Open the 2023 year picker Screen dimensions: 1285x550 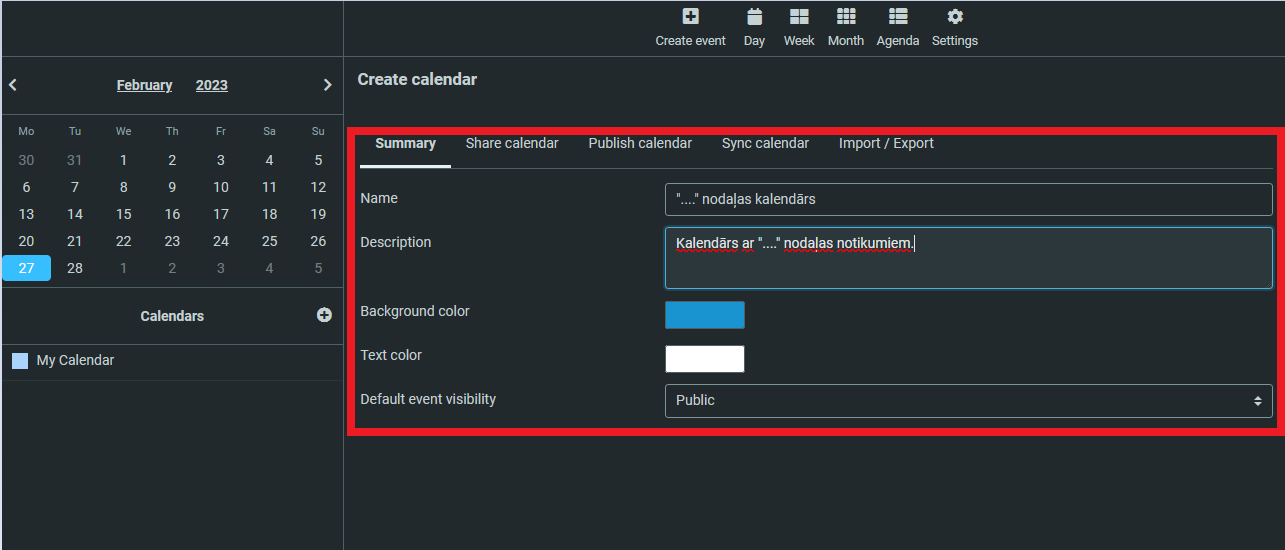(212, 85)
